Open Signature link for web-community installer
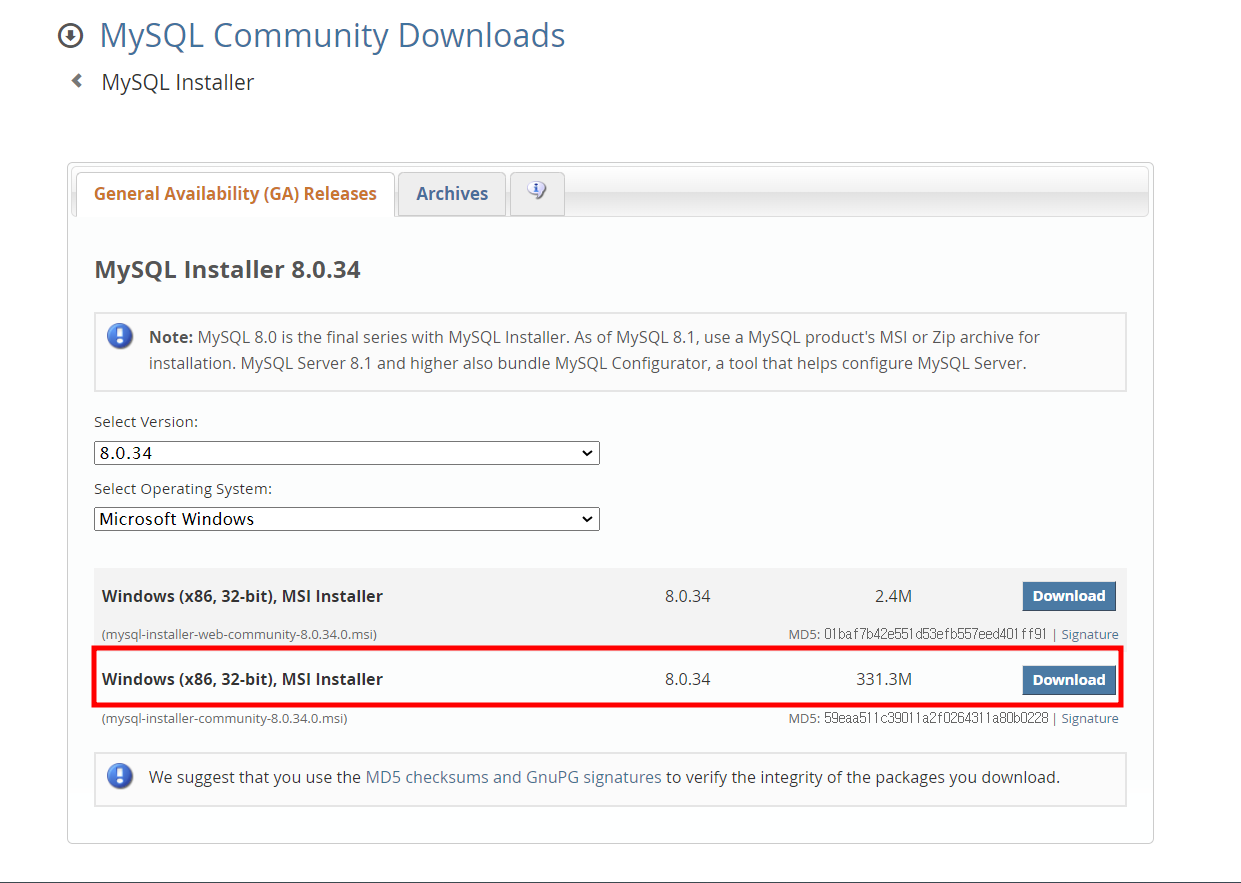This screenshot has height=883, width=1241. pos(1090,634)
